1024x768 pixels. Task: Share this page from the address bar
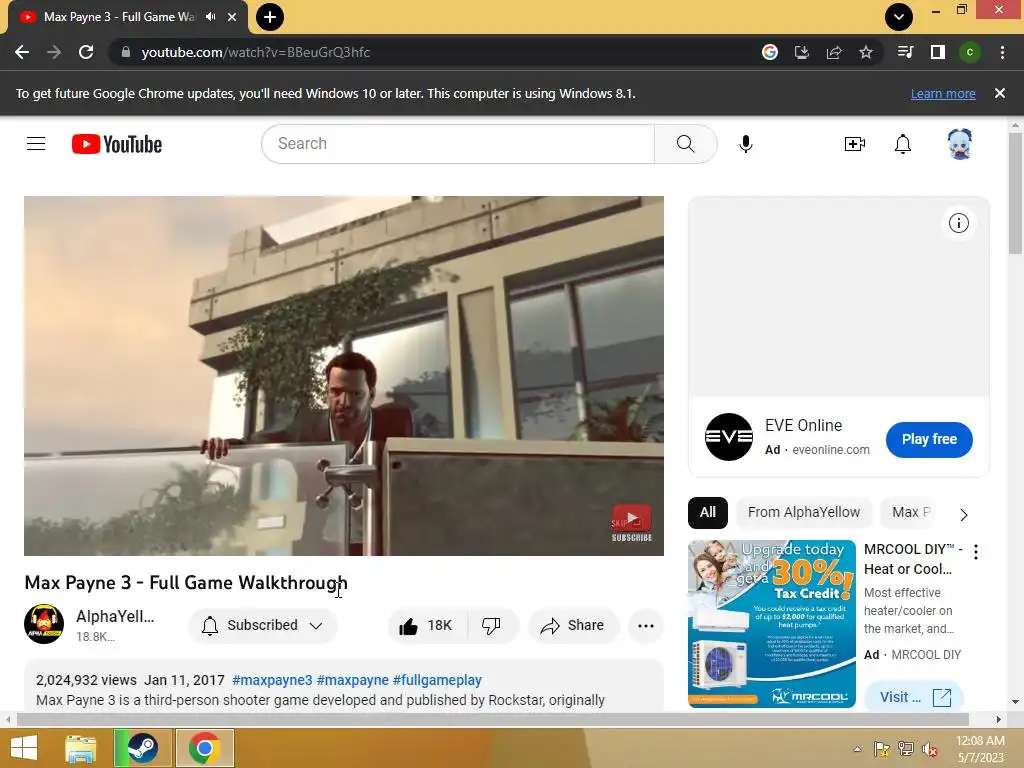click(x=834, y=52)
